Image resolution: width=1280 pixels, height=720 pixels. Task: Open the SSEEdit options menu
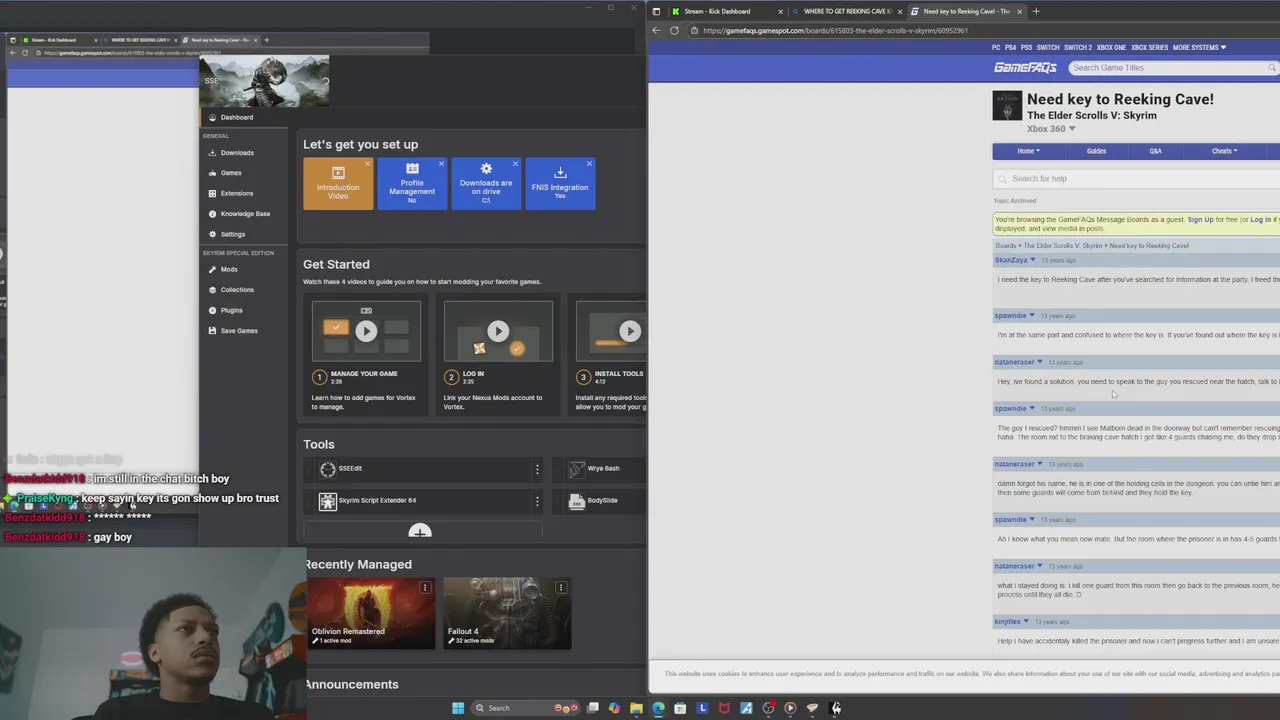537,469
